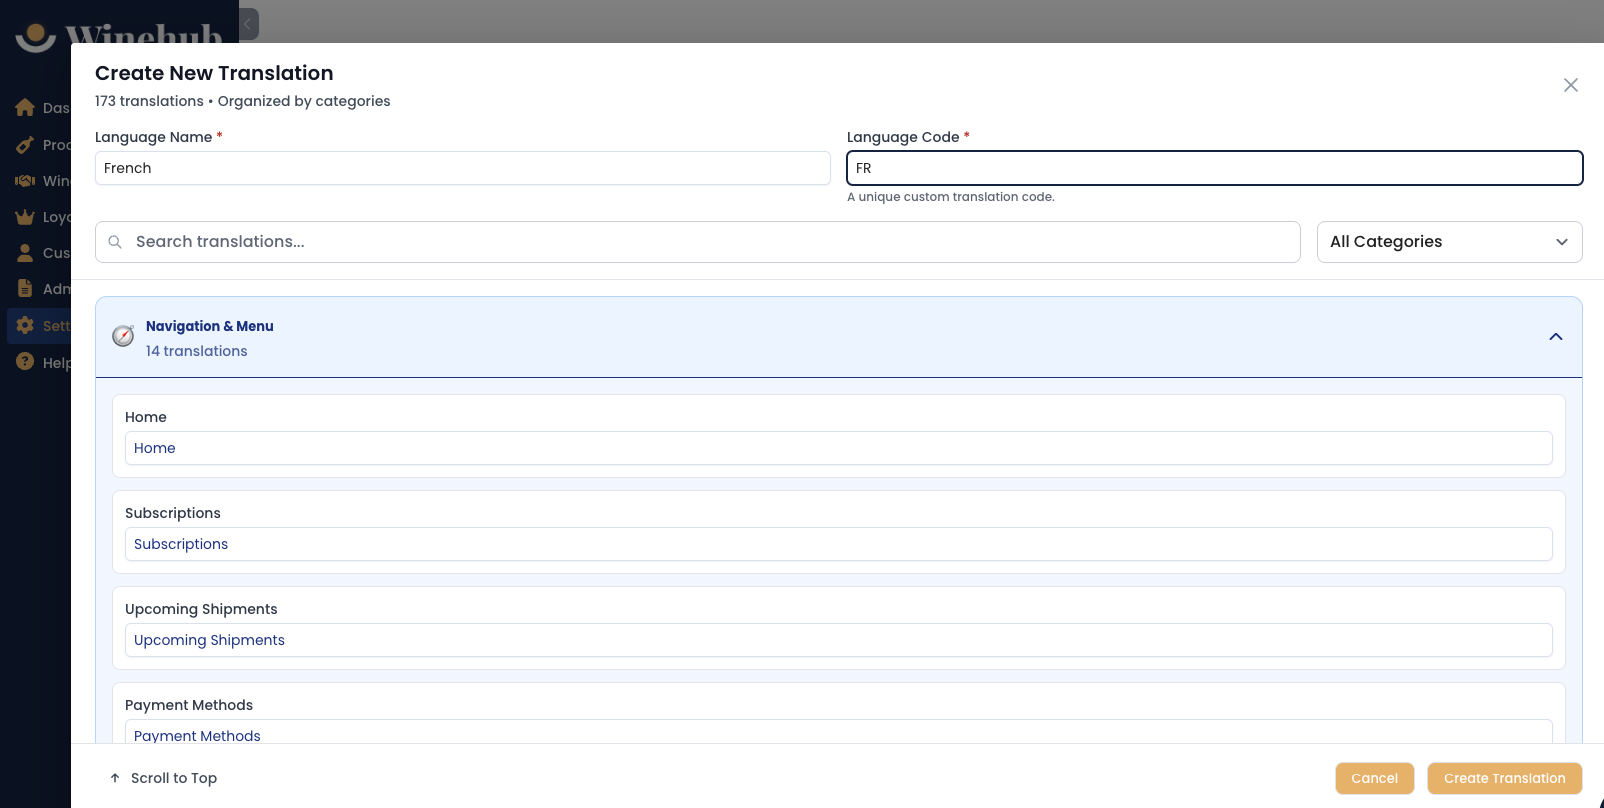Click the Products bottle icon in sidebar
Image resolution: width=1604 pixels, height=808 pixels.
25,145
